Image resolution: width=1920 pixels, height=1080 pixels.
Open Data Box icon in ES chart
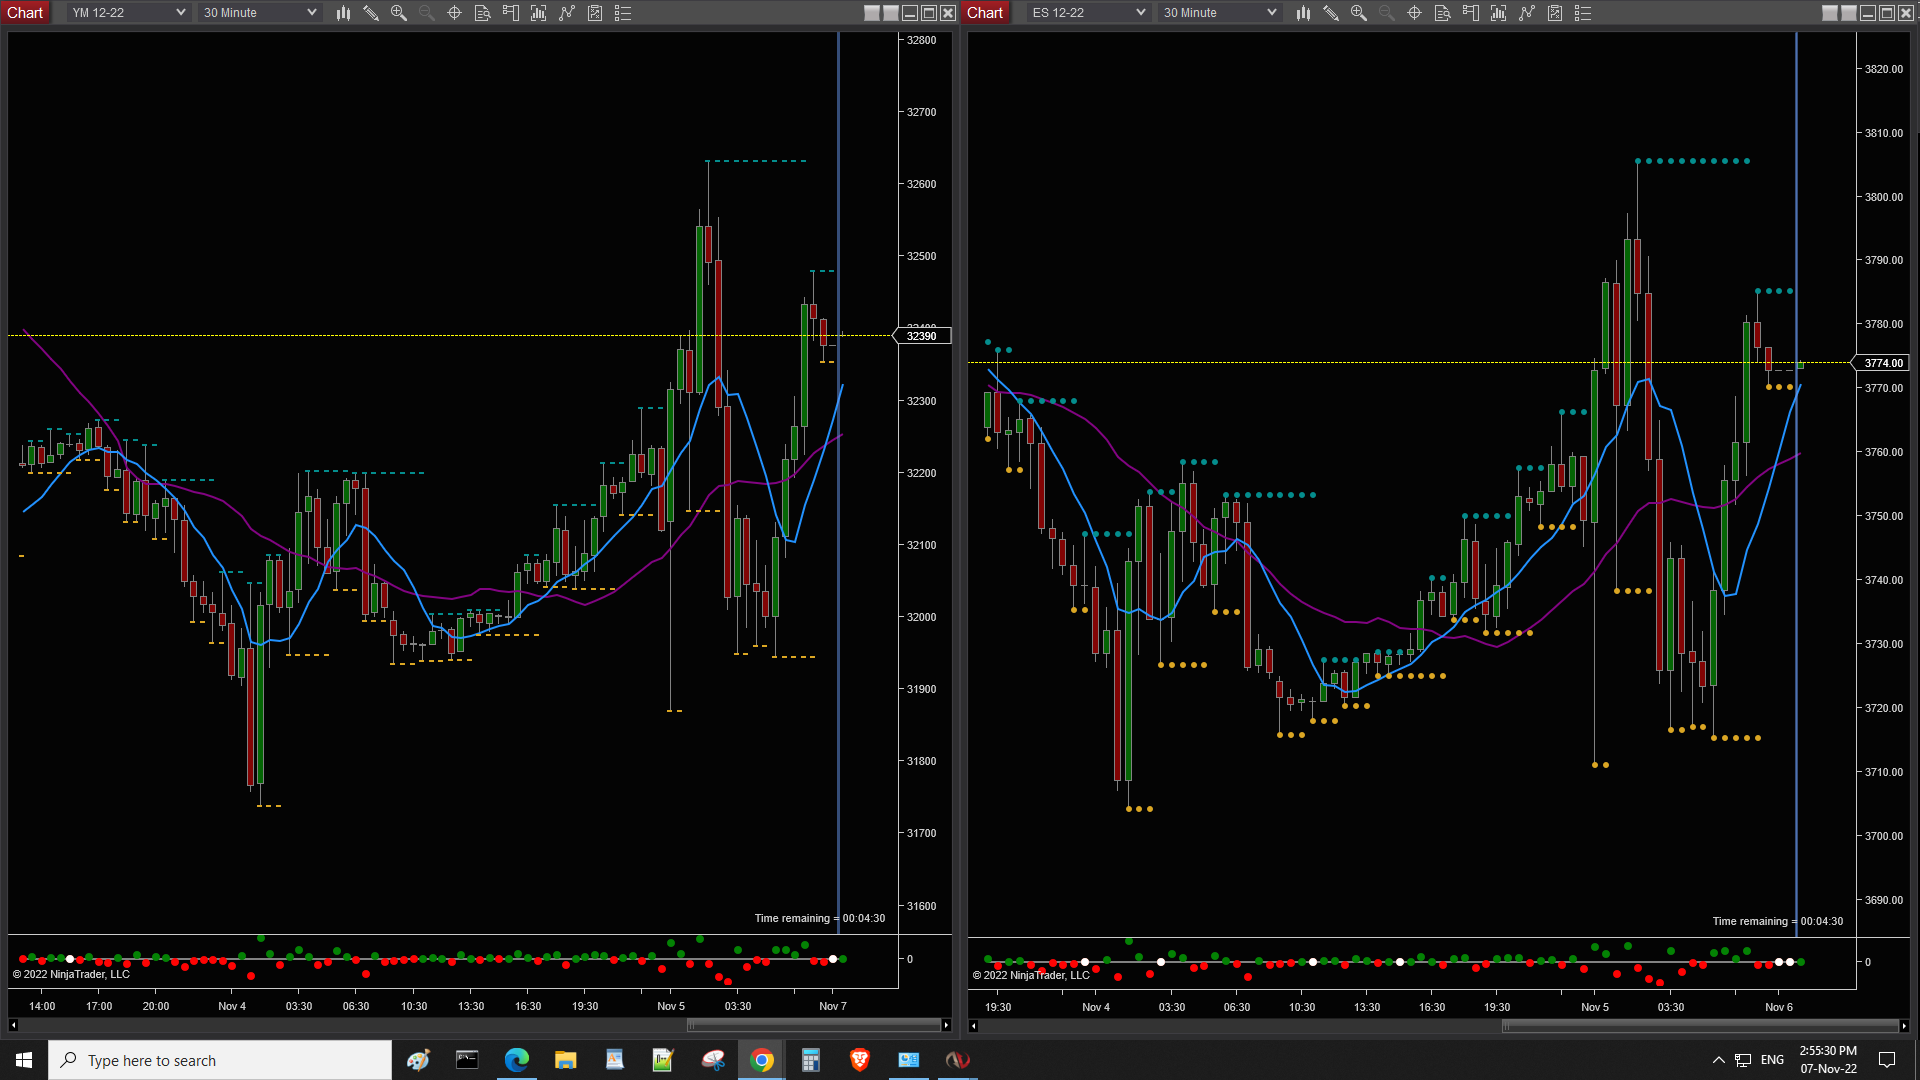[1442, 13]
